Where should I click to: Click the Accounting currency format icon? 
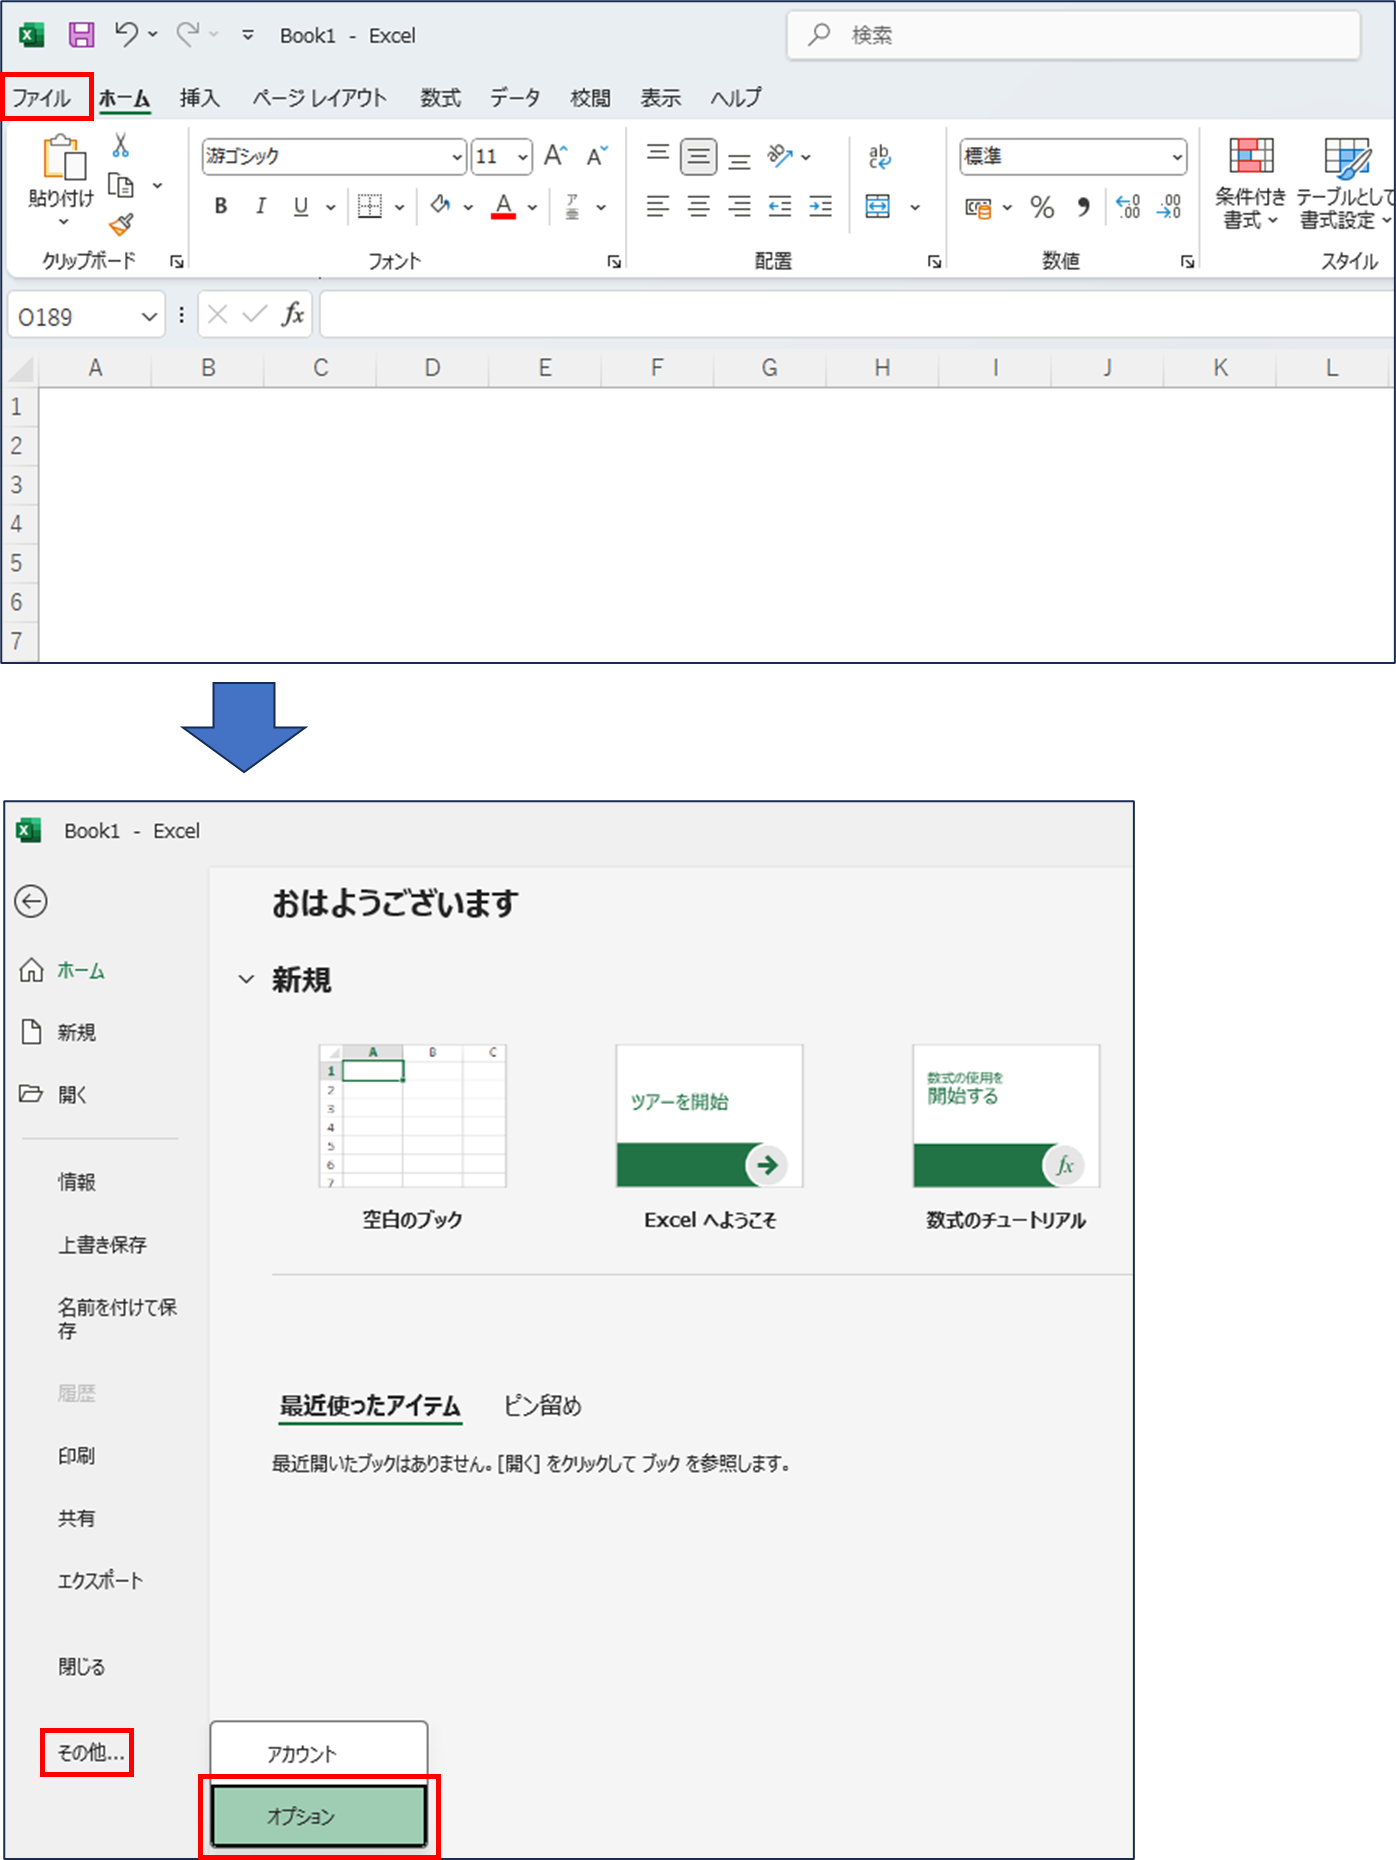(x=978, y=207)
